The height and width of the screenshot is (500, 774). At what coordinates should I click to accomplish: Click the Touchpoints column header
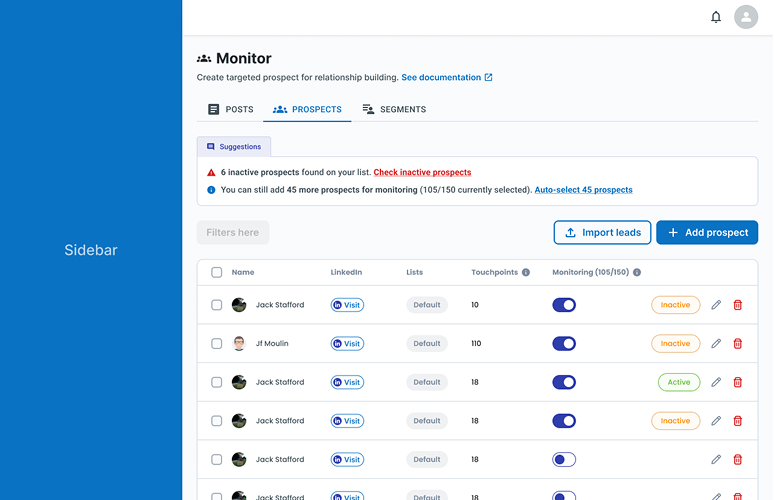pos(495,272)
